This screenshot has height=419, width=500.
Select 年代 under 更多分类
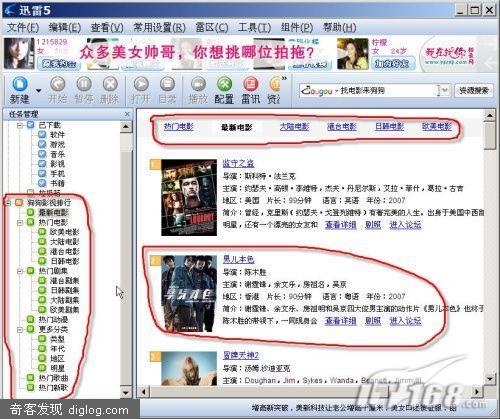[x=57, y=349]
